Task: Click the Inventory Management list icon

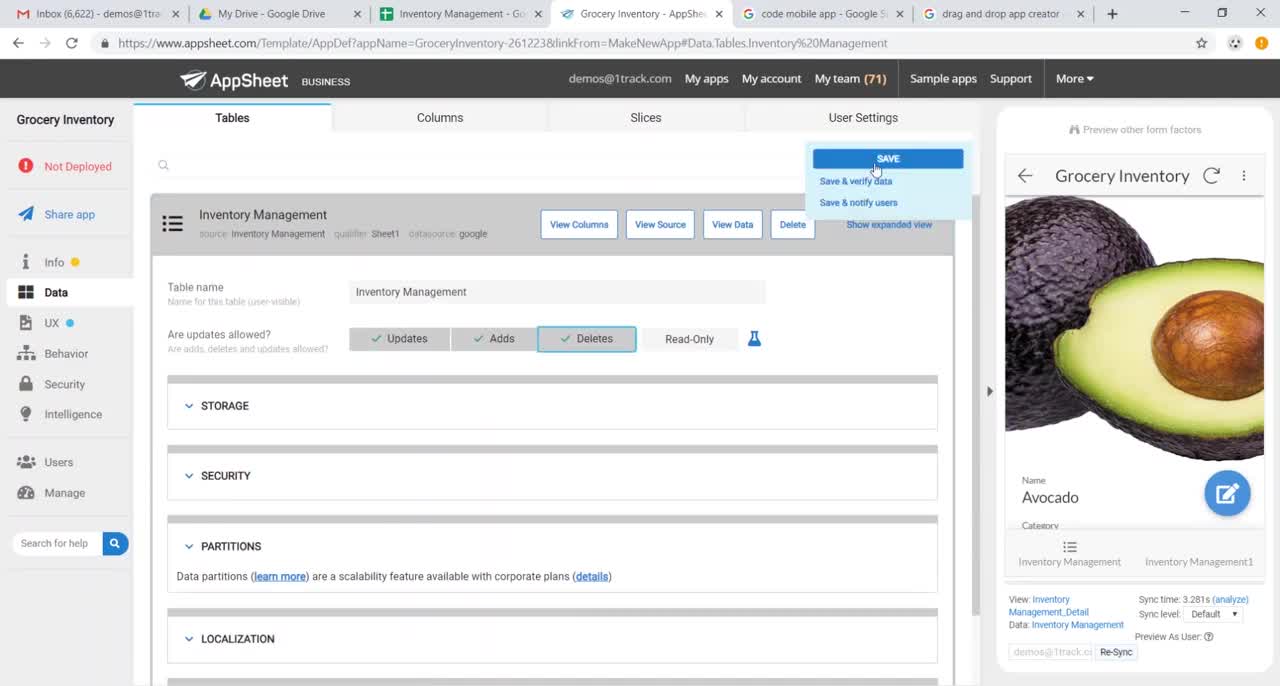Action: (173, 224)
